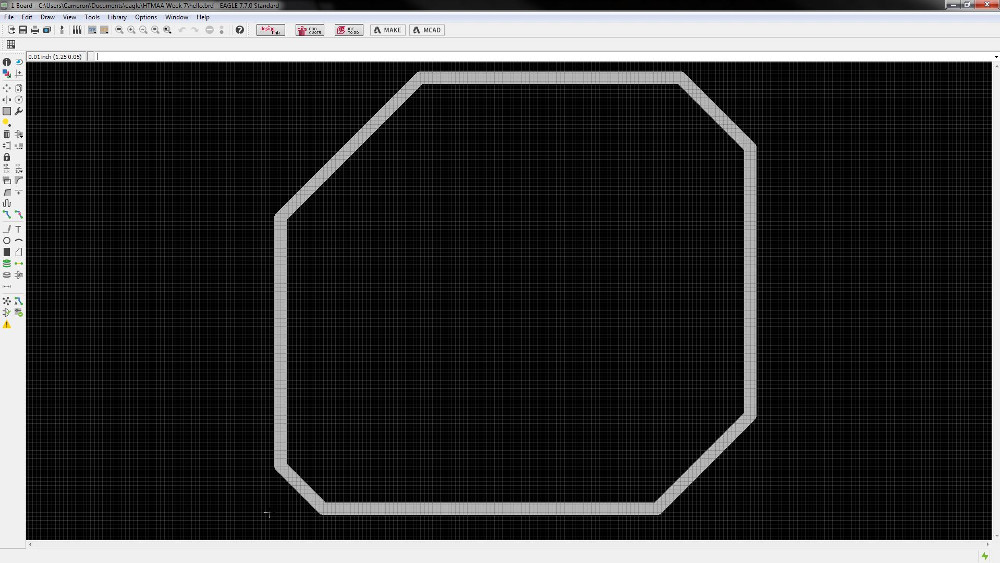The image size is (1000, 563).
Task: Click the Zoom out icon
Action: pos(143,30)
